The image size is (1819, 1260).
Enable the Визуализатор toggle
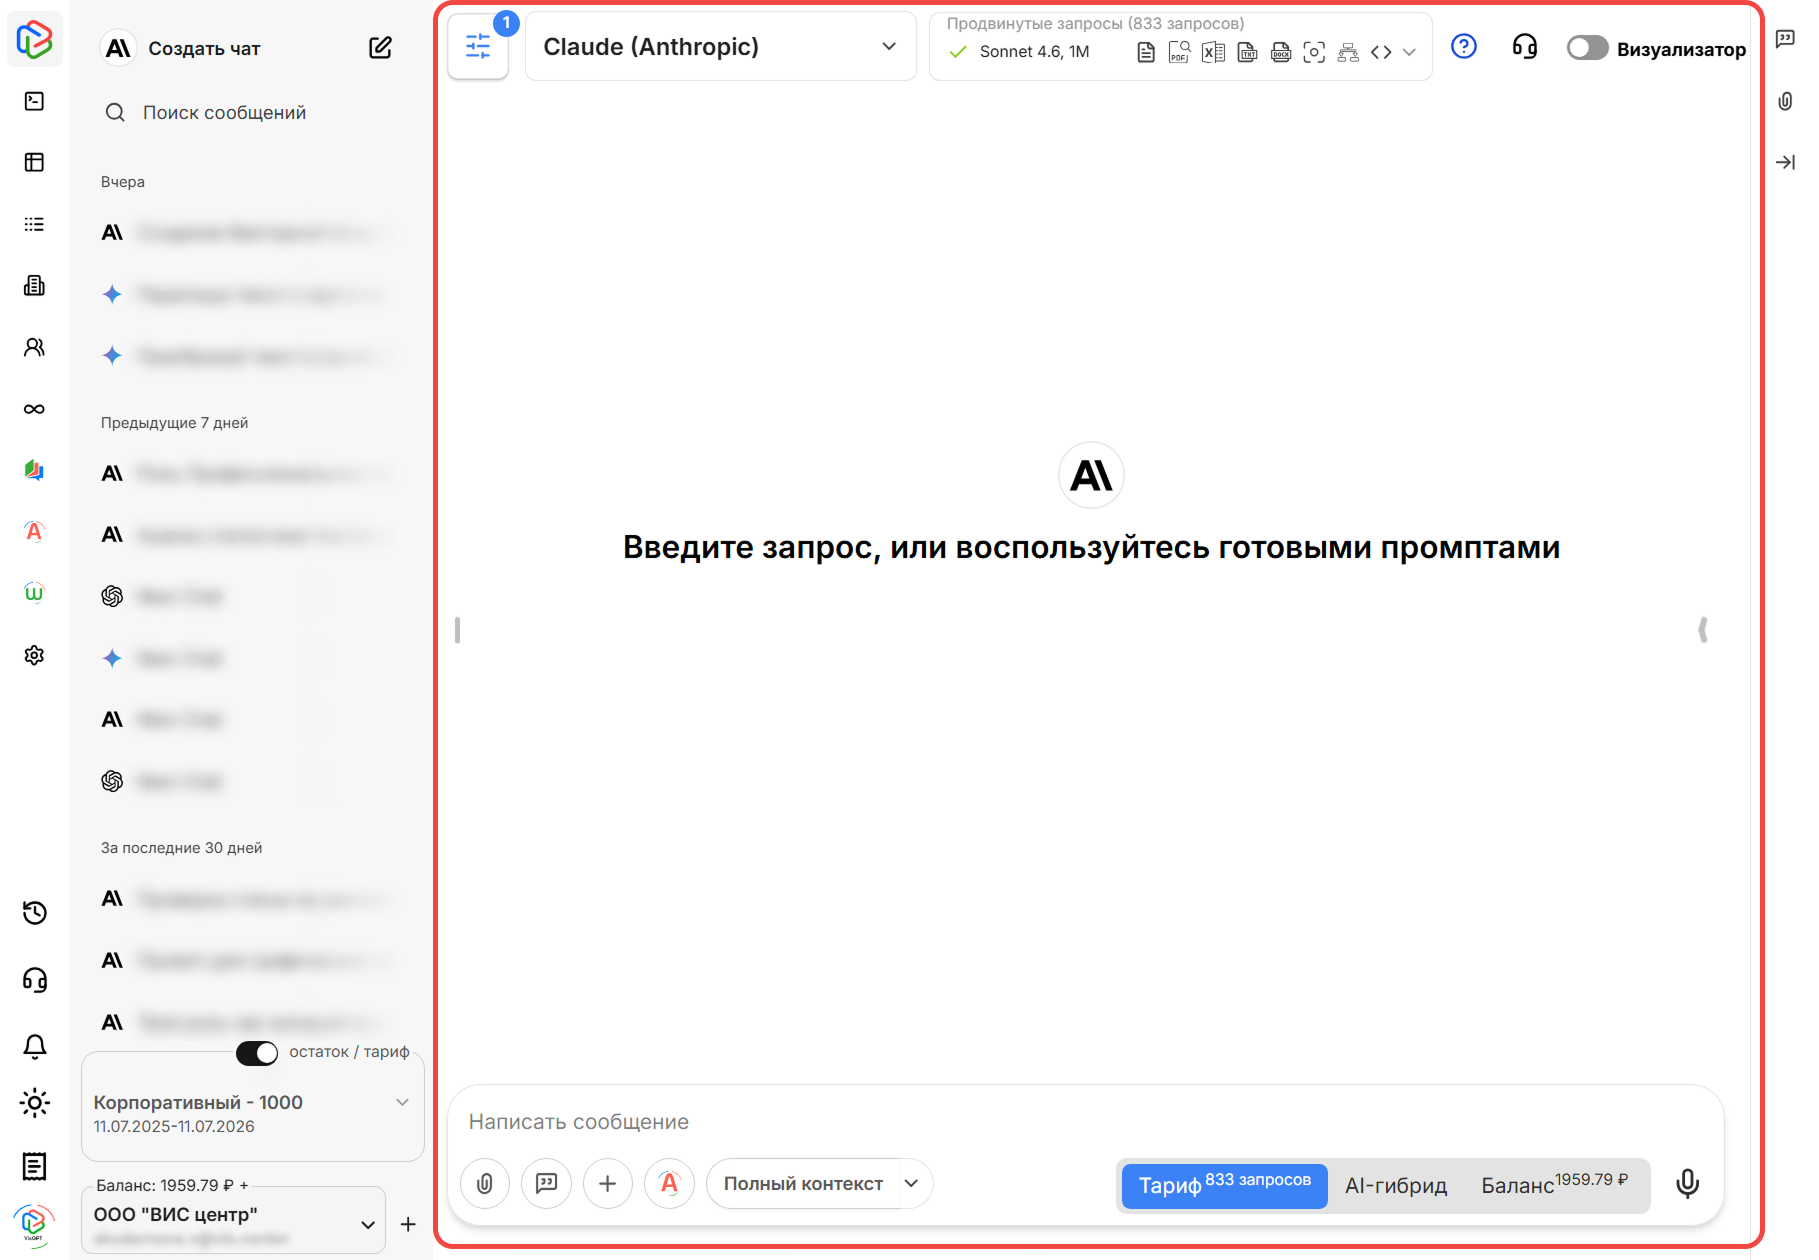pyautogui.click(x=1586, y=47)
